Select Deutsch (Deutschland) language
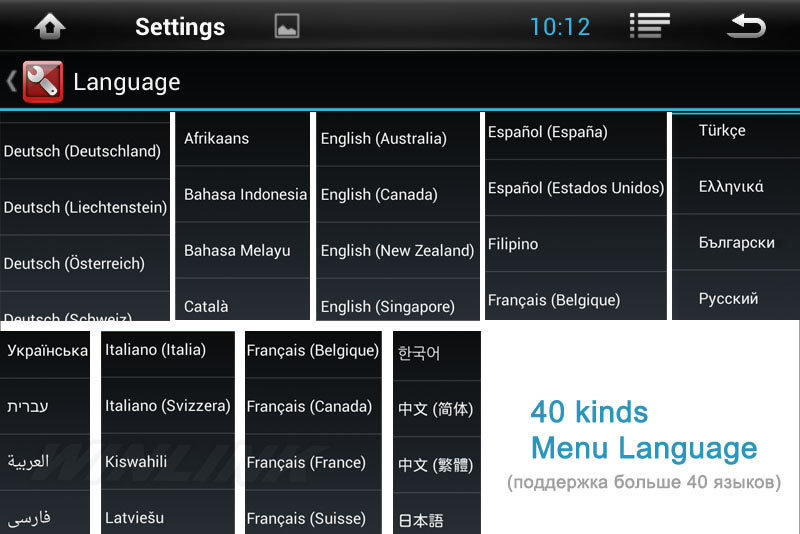 (x=83, y=151)
